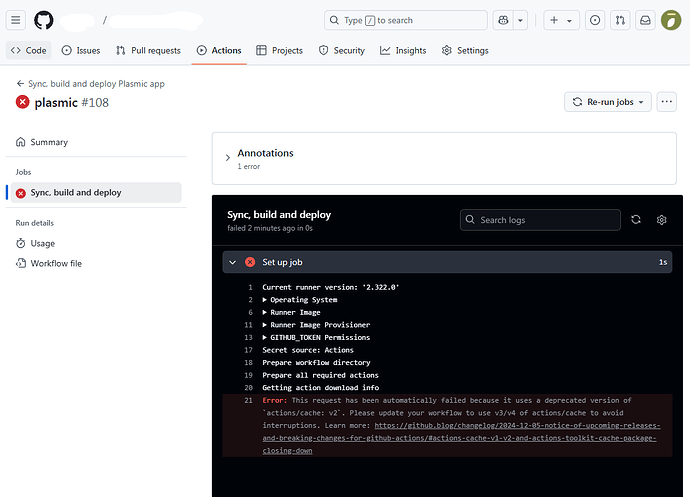
Task: Click the '1 error' annotations count
Action: [249, 166]
